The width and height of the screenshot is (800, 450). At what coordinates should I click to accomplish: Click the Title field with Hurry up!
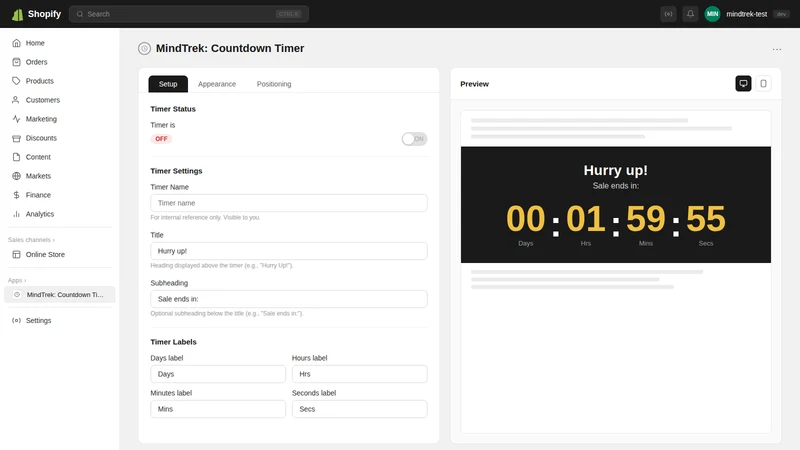pyautogui.click(x=289, y=251)
